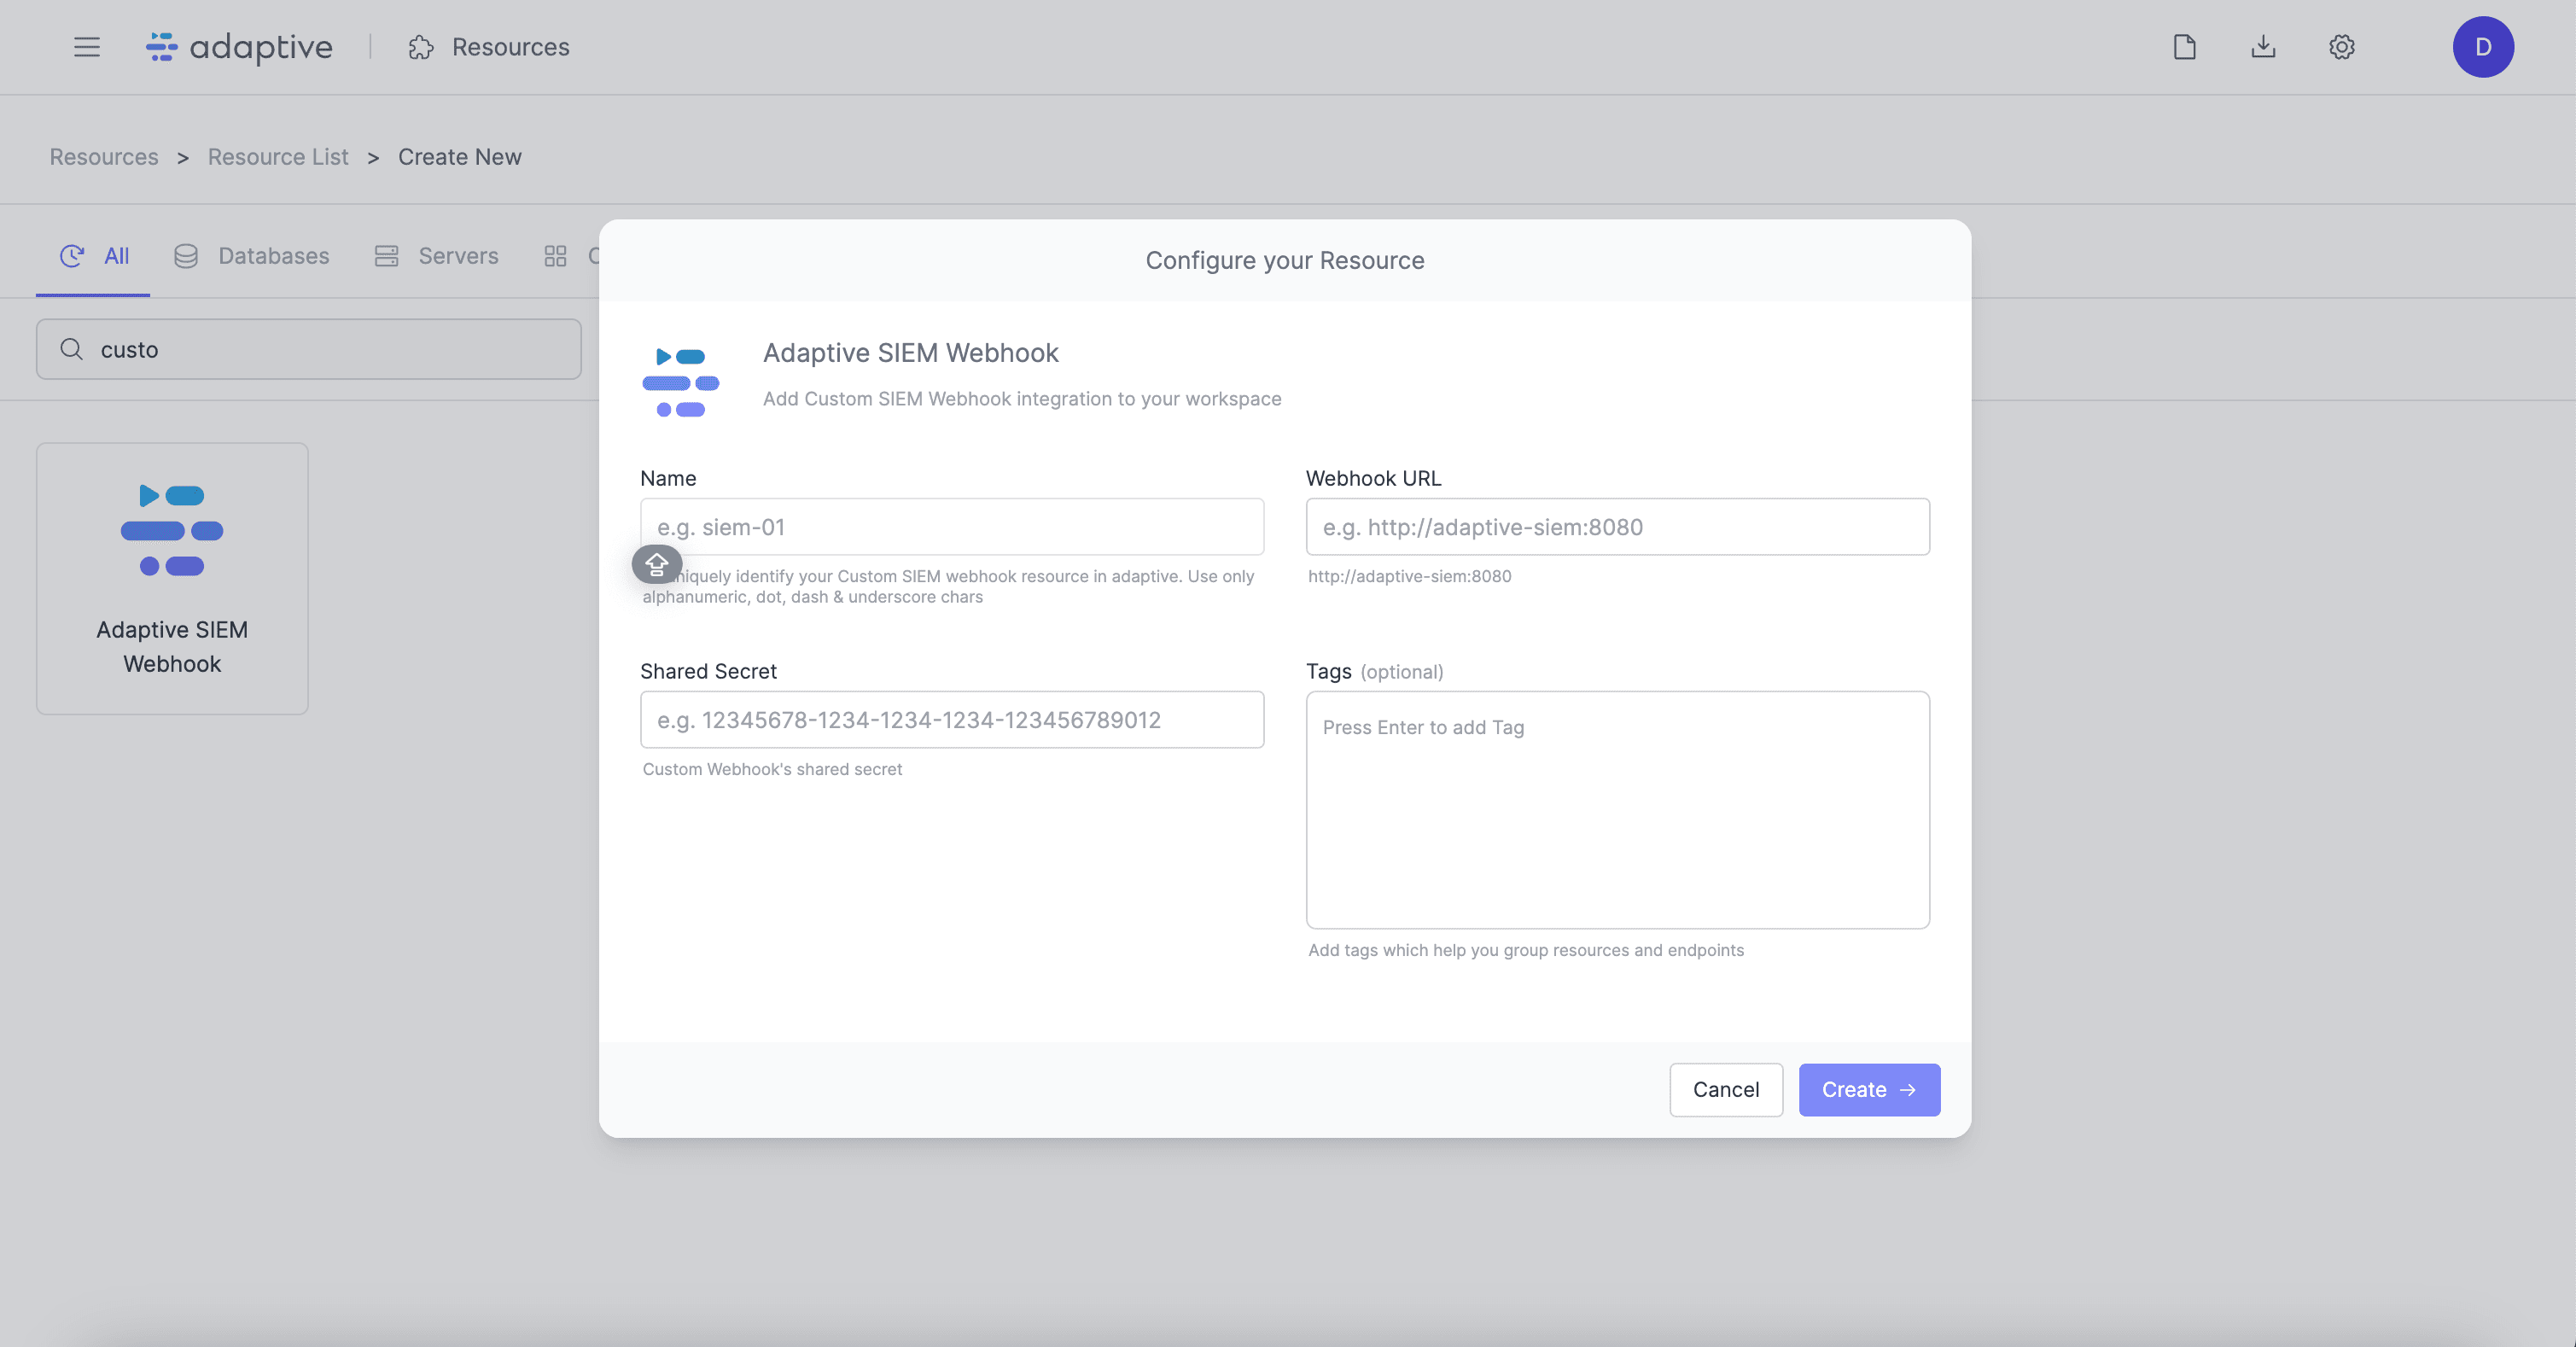Switch to the Servers tab
The width and height of the screenshot is (2576, 1347).
pyautogui.click(x=436, y=256)
